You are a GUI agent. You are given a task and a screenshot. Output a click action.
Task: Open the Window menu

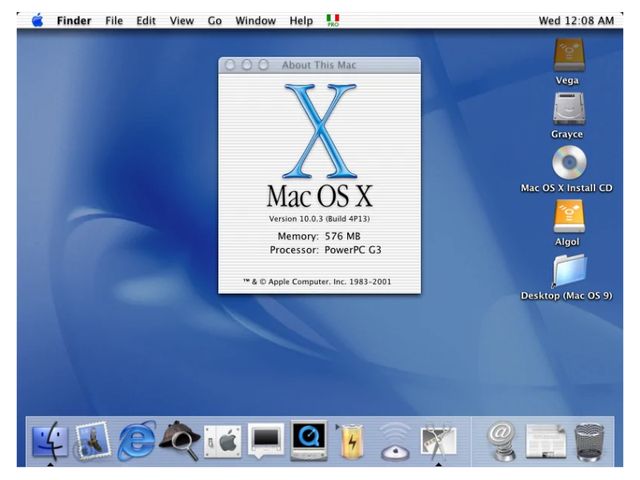pyautogui.click(x=255, y=20)
